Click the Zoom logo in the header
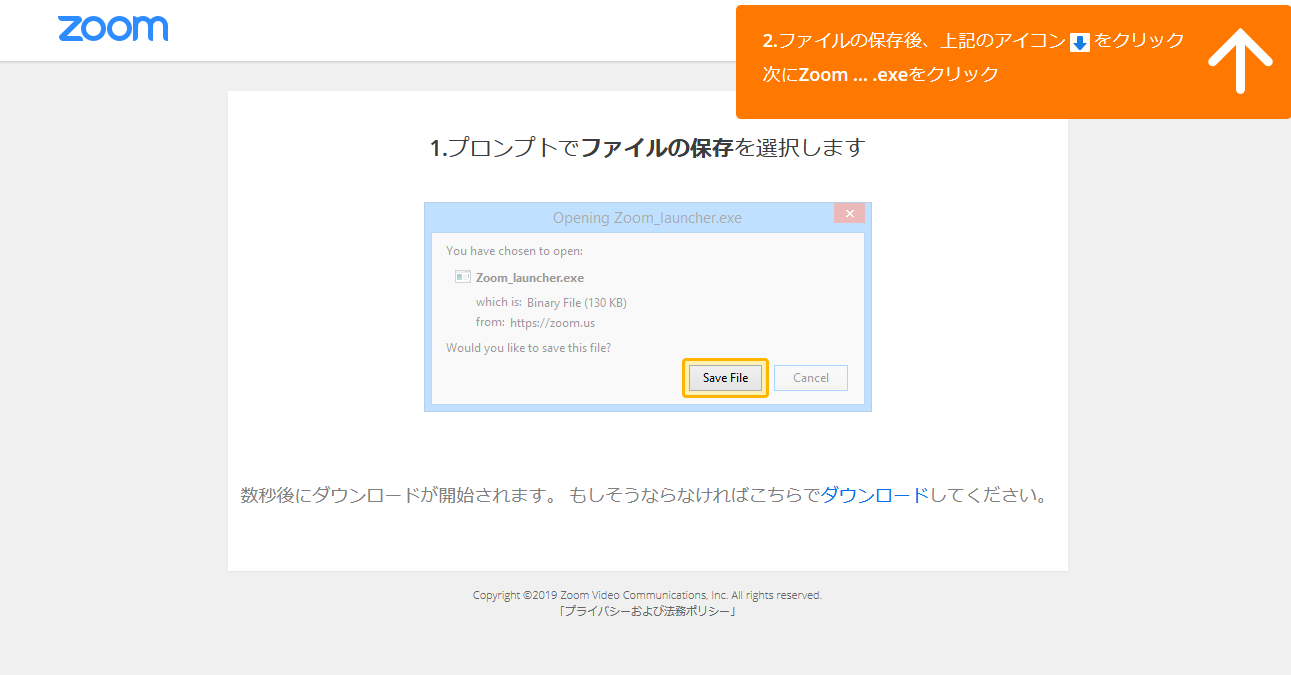The height and width of the screenshot is (675, 1291). pos(113,29)
